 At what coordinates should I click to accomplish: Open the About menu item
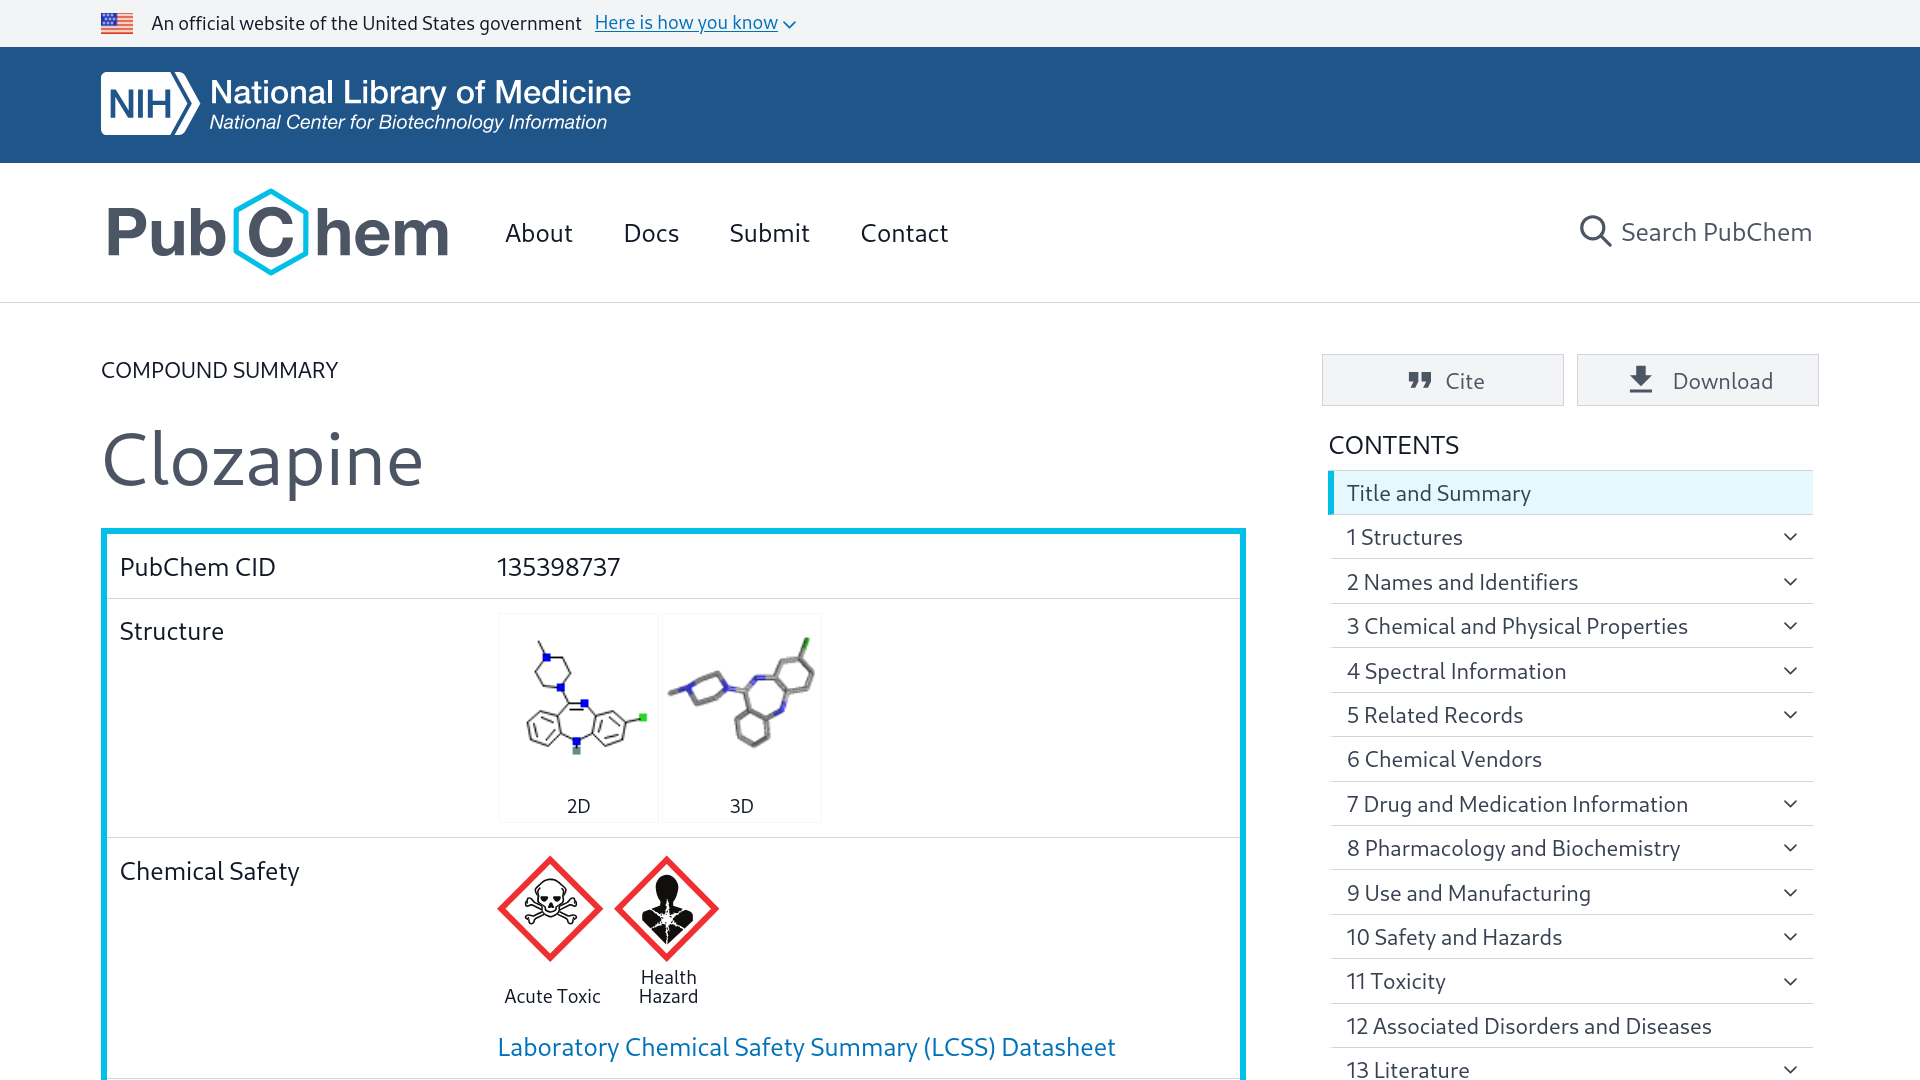pyautogui.click(x=538, y=233)
